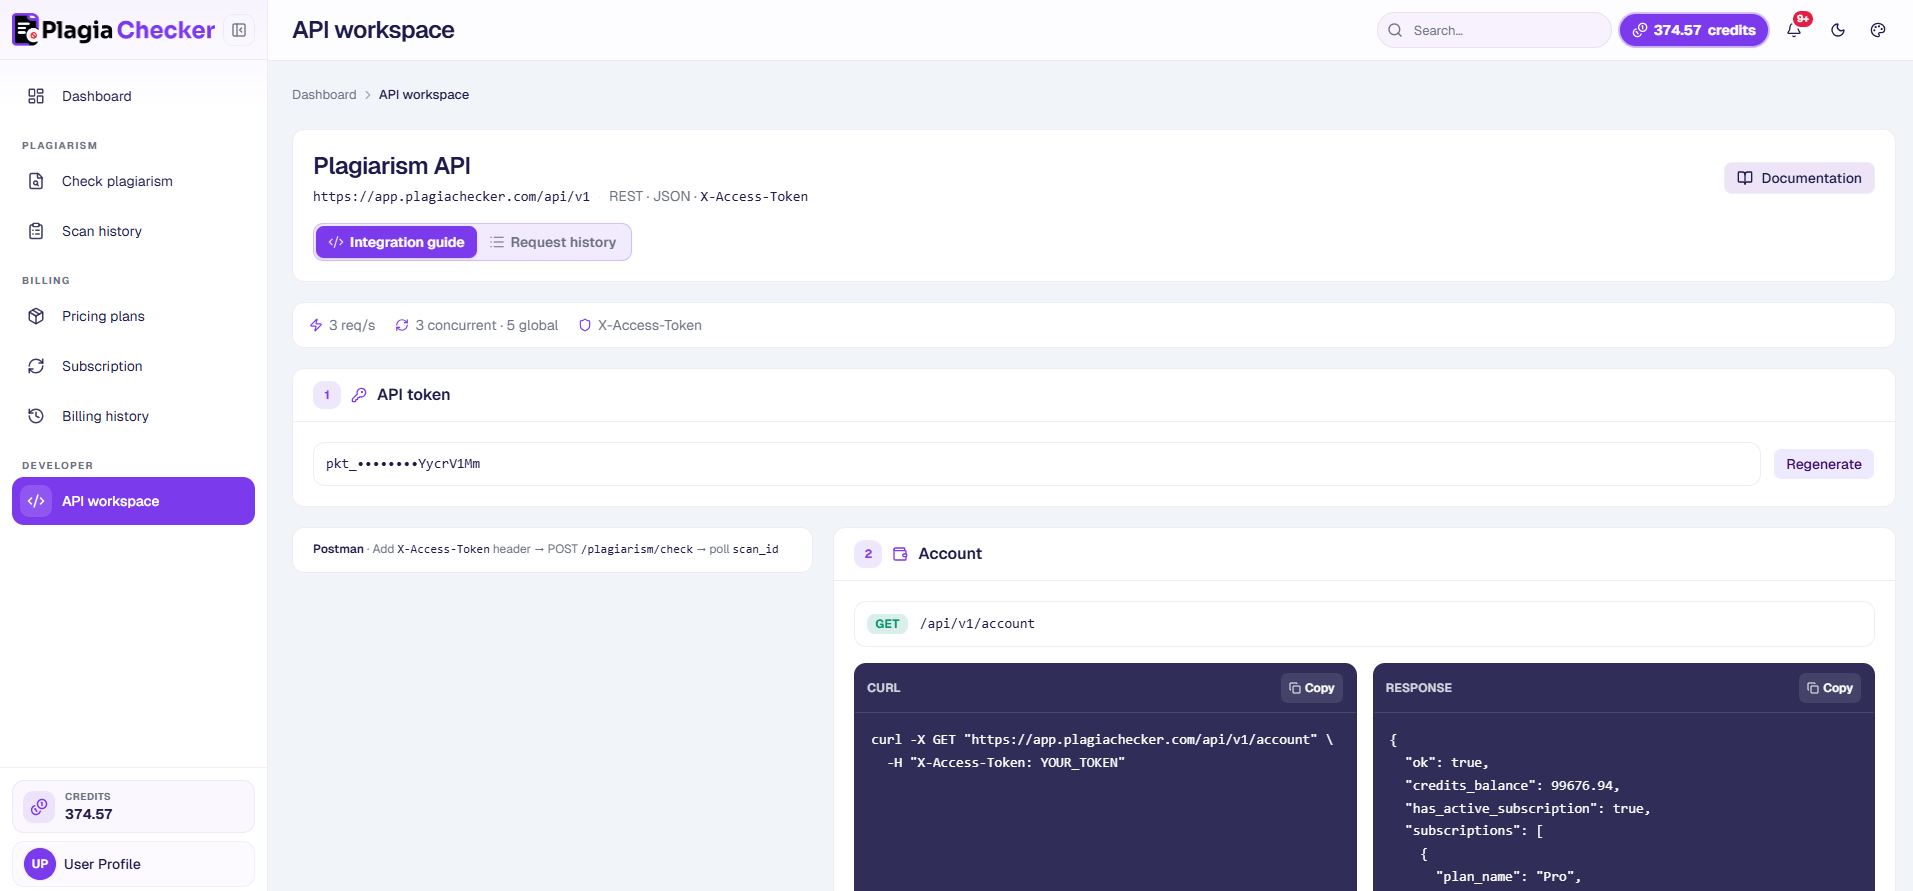Open theme color palette icon
This screenshot has height=891, width=1913.
pos(1878,30)
